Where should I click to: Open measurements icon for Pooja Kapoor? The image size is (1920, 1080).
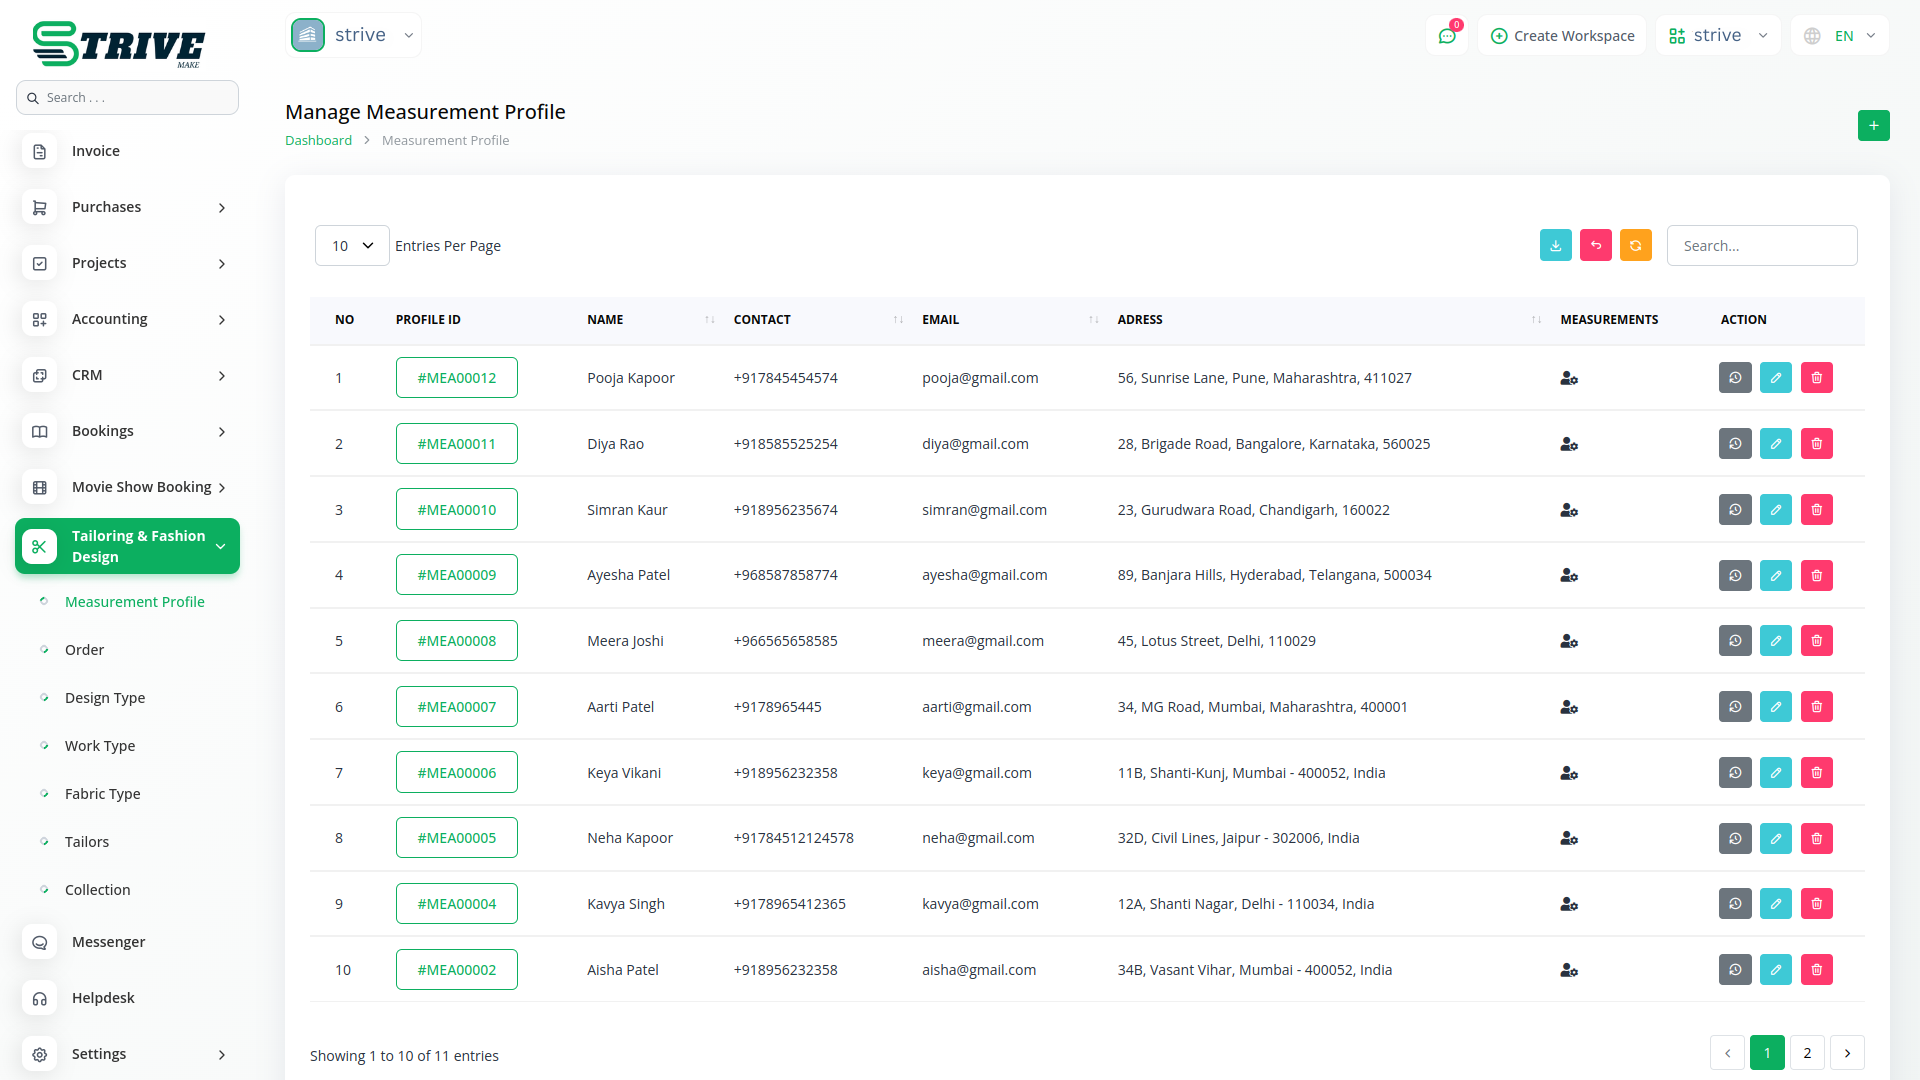tap(1568, 378)
